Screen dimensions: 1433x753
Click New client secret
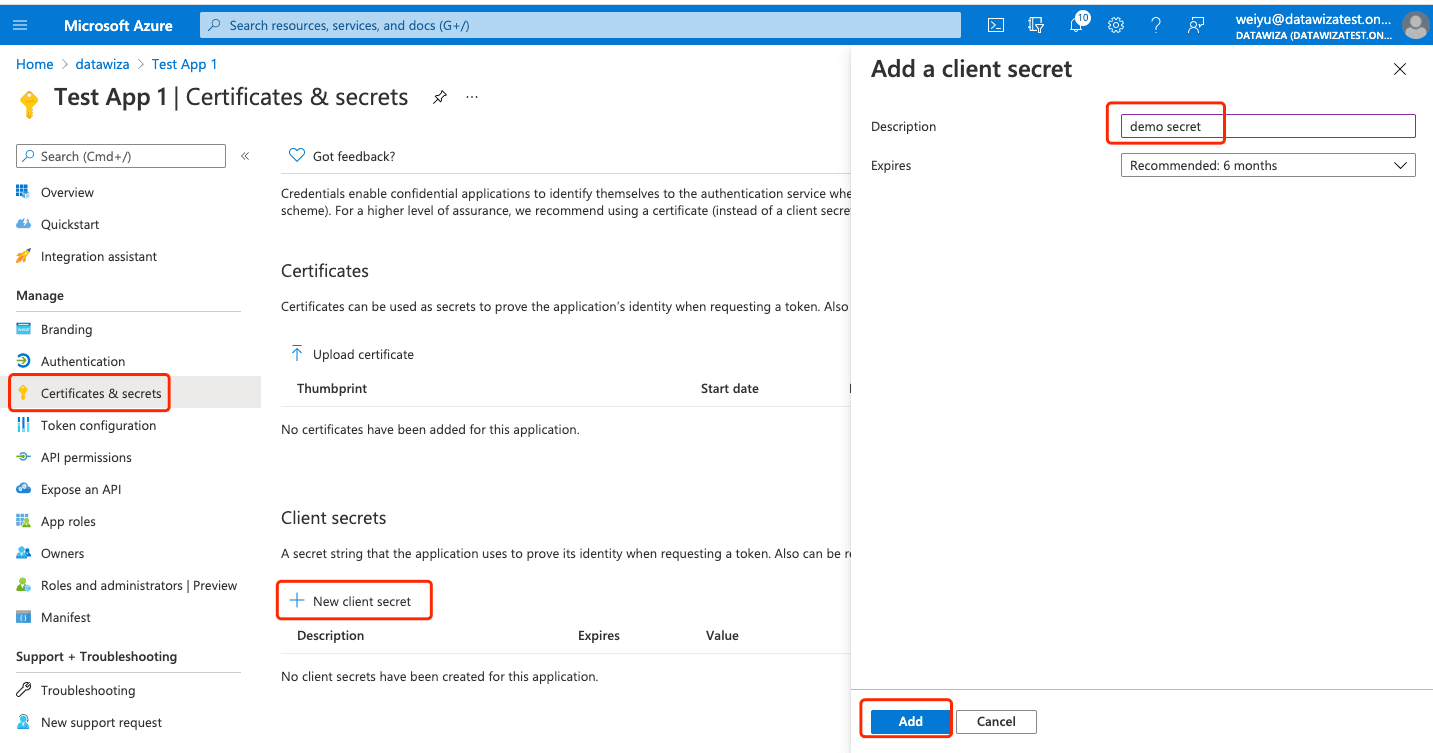(x=350, y=601)
